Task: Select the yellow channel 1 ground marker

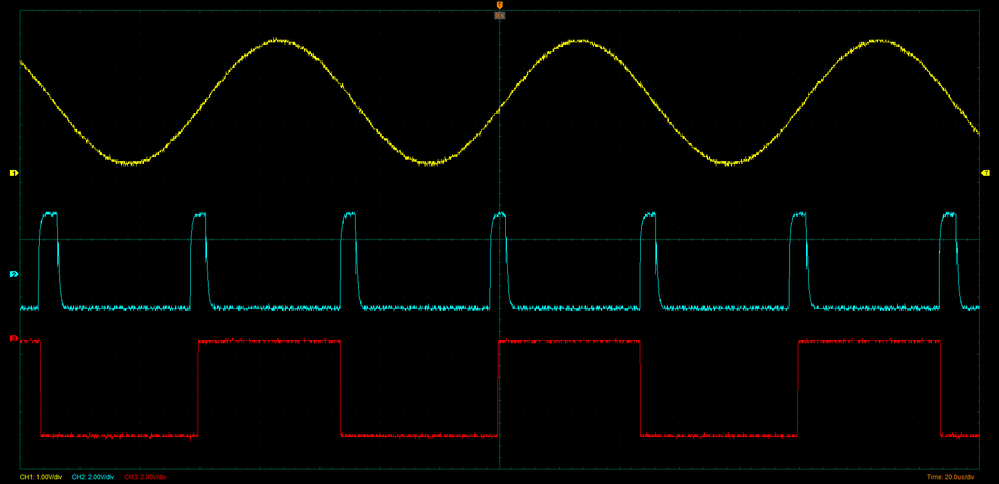Action: (x=13, y=173)
